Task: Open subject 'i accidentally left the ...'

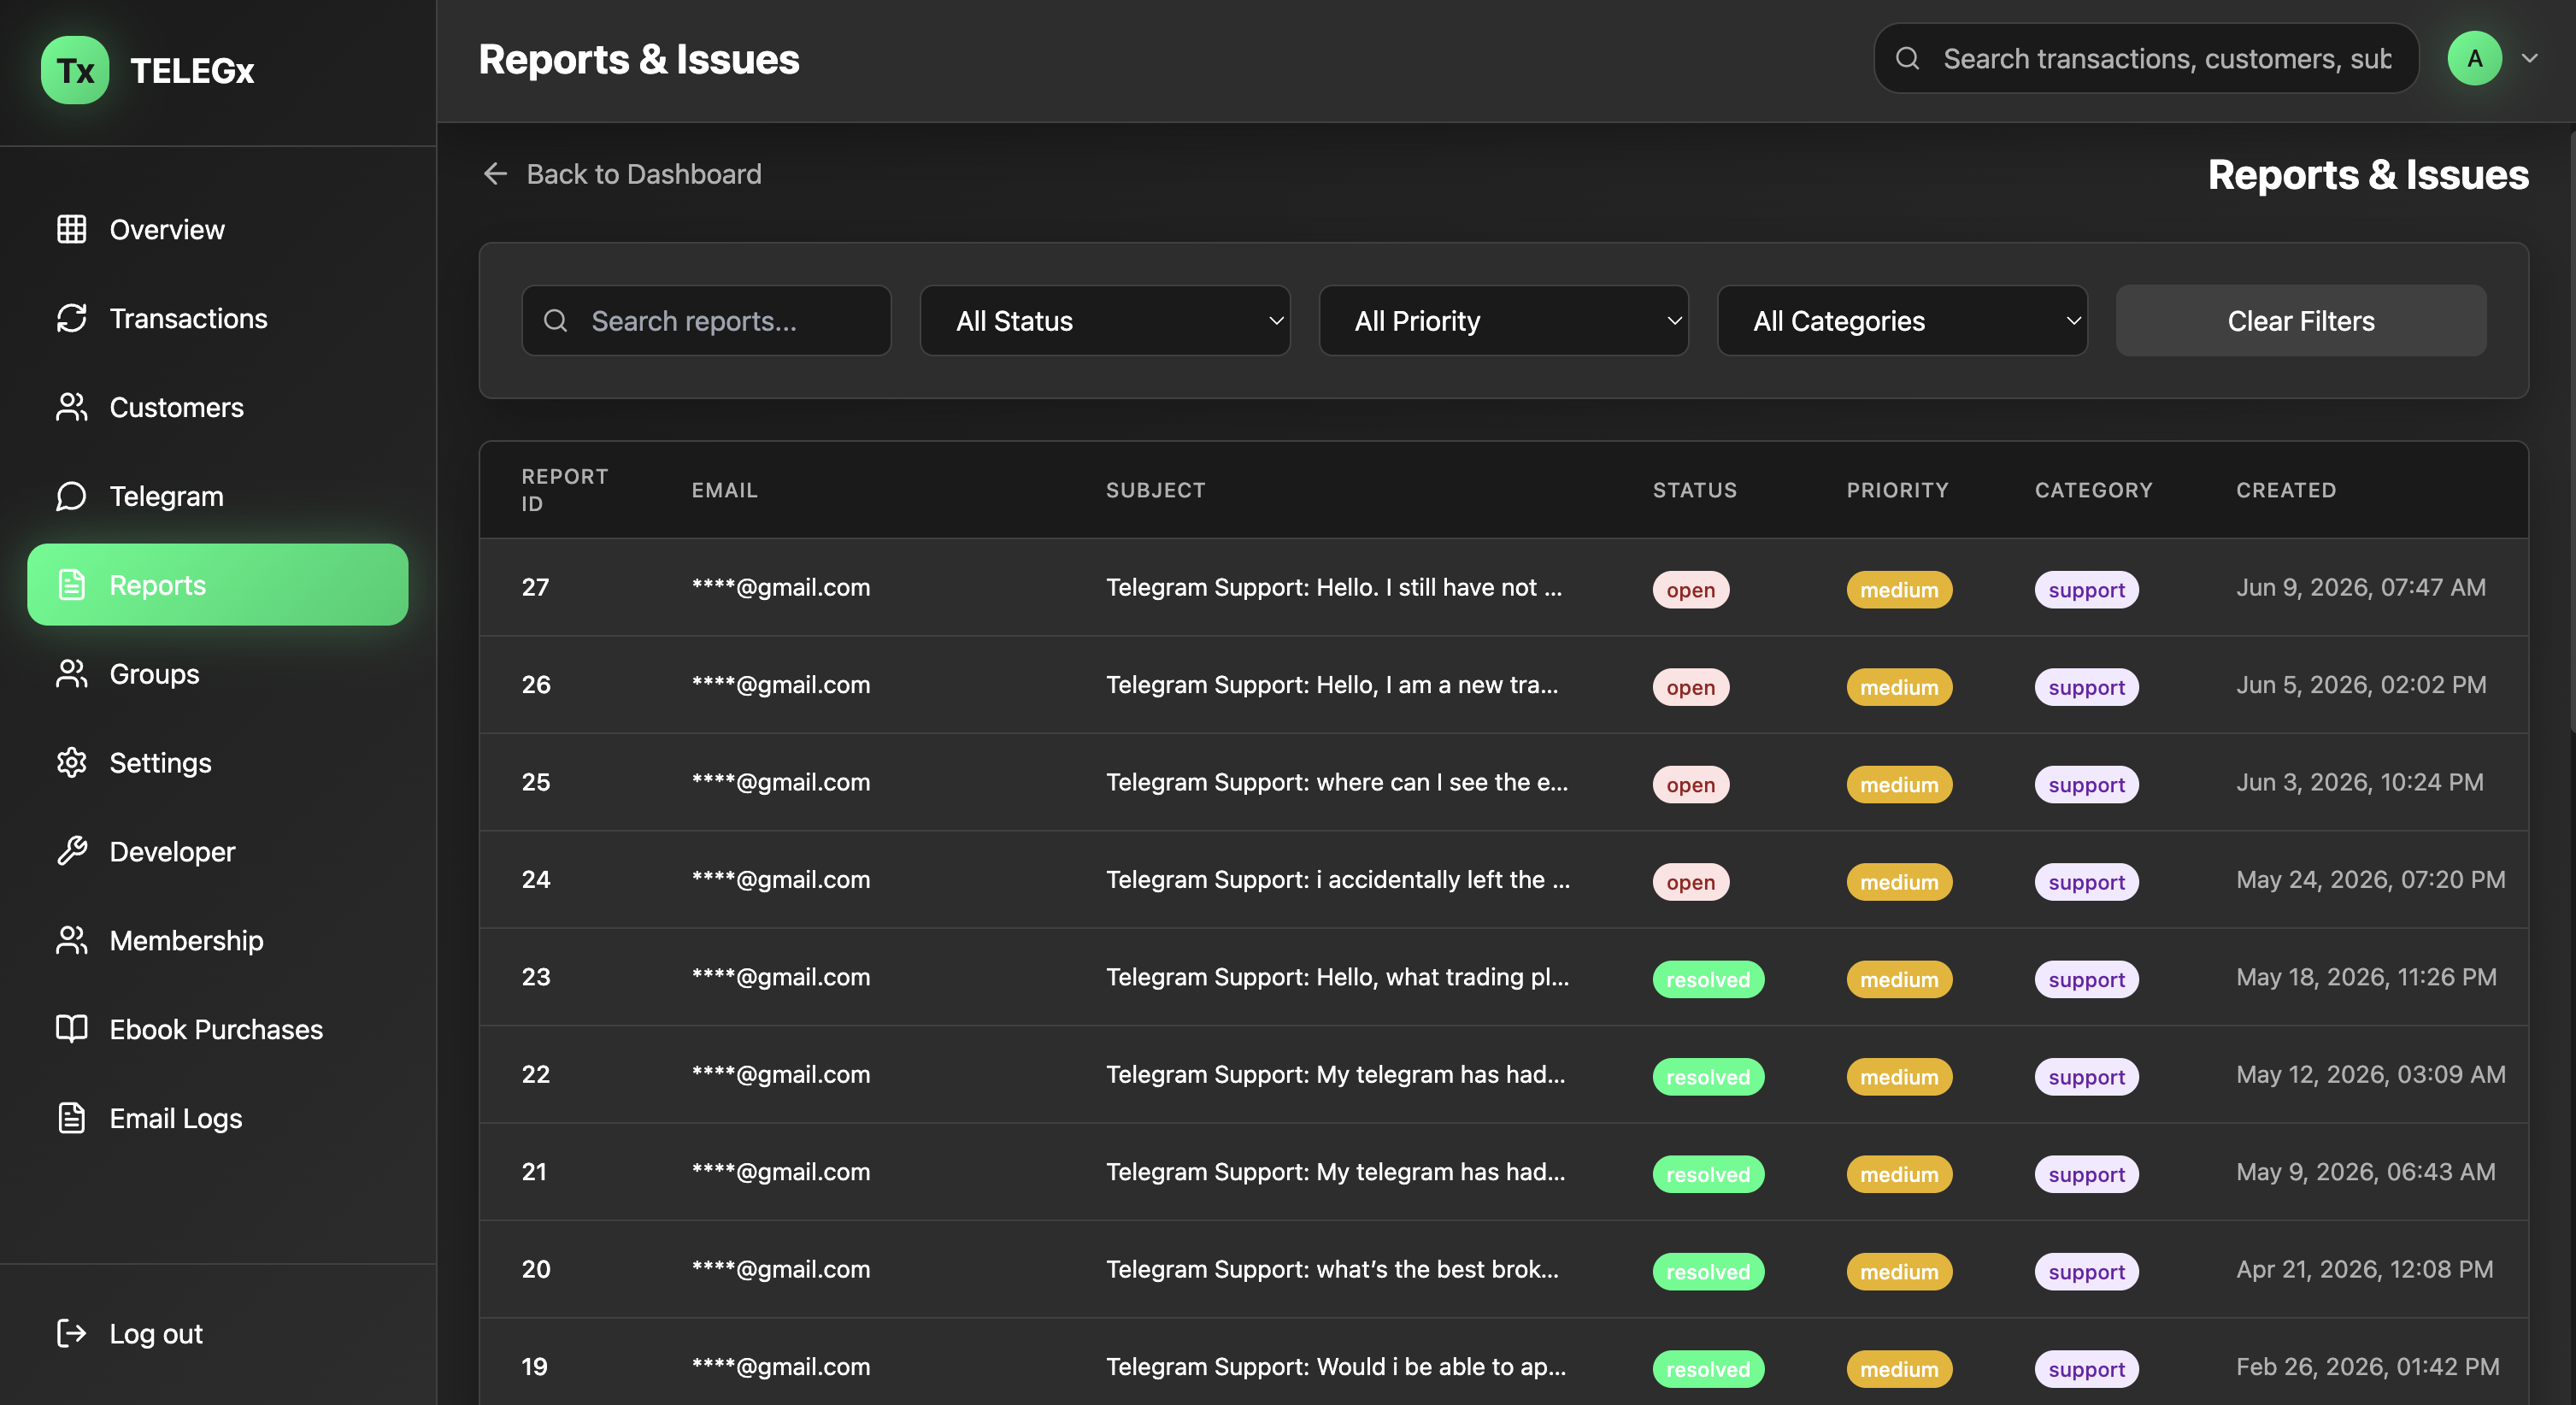Action: pyautogui.click(x=1338, y=879)
